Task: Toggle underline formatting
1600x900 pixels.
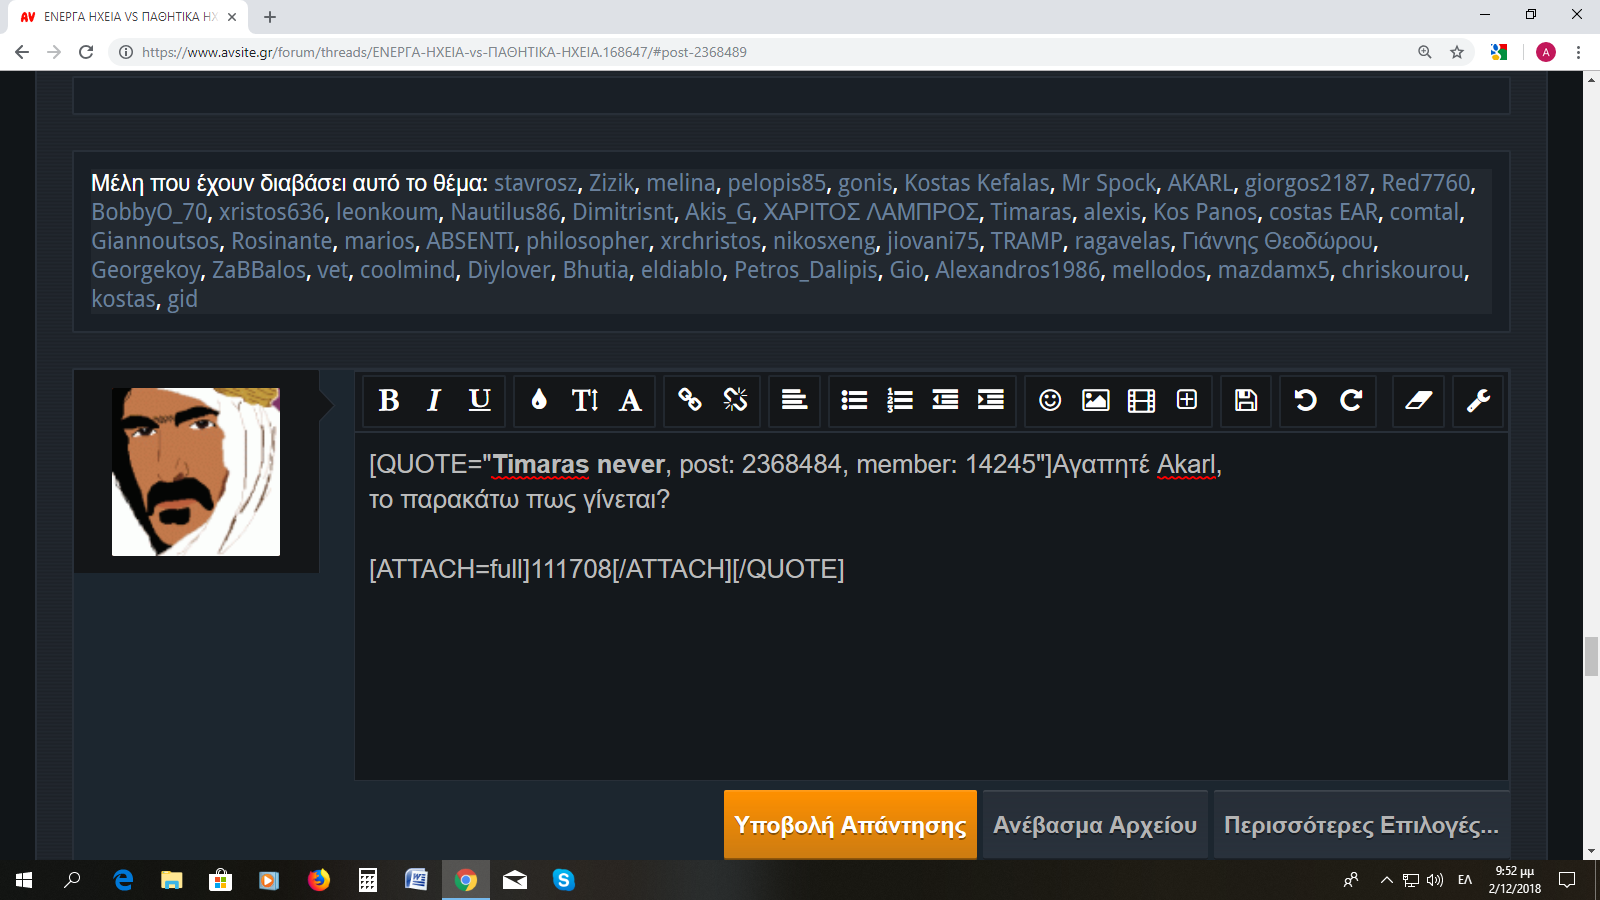Action: pos(480,401)
